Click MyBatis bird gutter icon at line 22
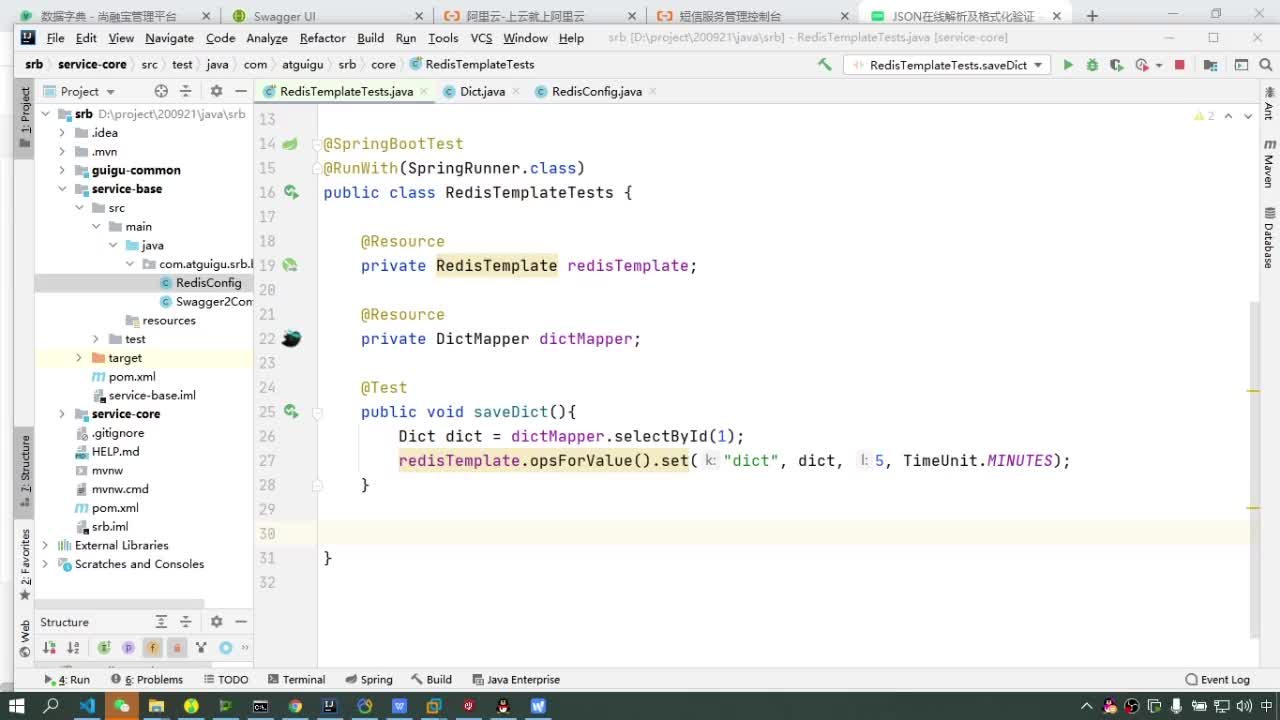Viewport: 1280px width, 720px height. [x=291, y=338]
